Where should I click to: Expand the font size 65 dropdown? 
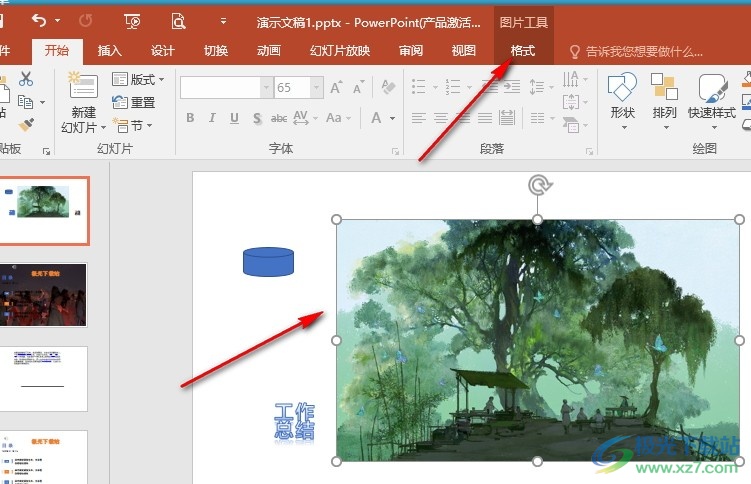[316, 88]
